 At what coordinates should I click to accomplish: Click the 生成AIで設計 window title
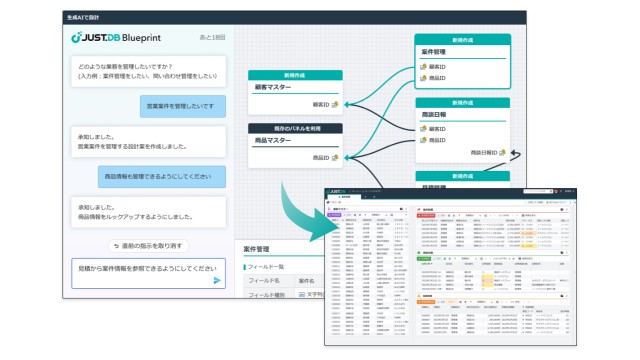click(83, 18)
